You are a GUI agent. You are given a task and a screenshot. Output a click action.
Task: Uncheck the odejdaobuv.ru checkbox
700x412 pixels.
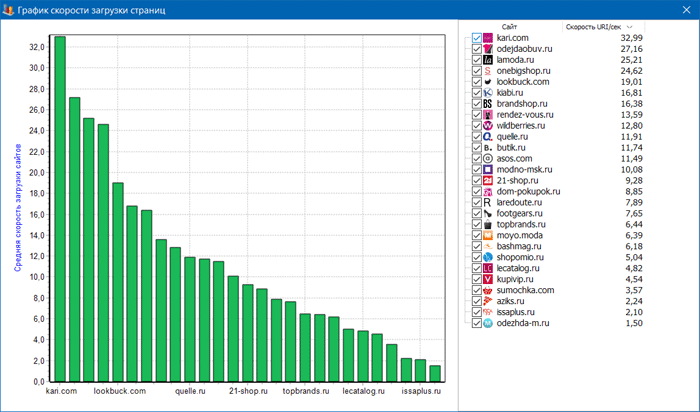click(476, 49)
